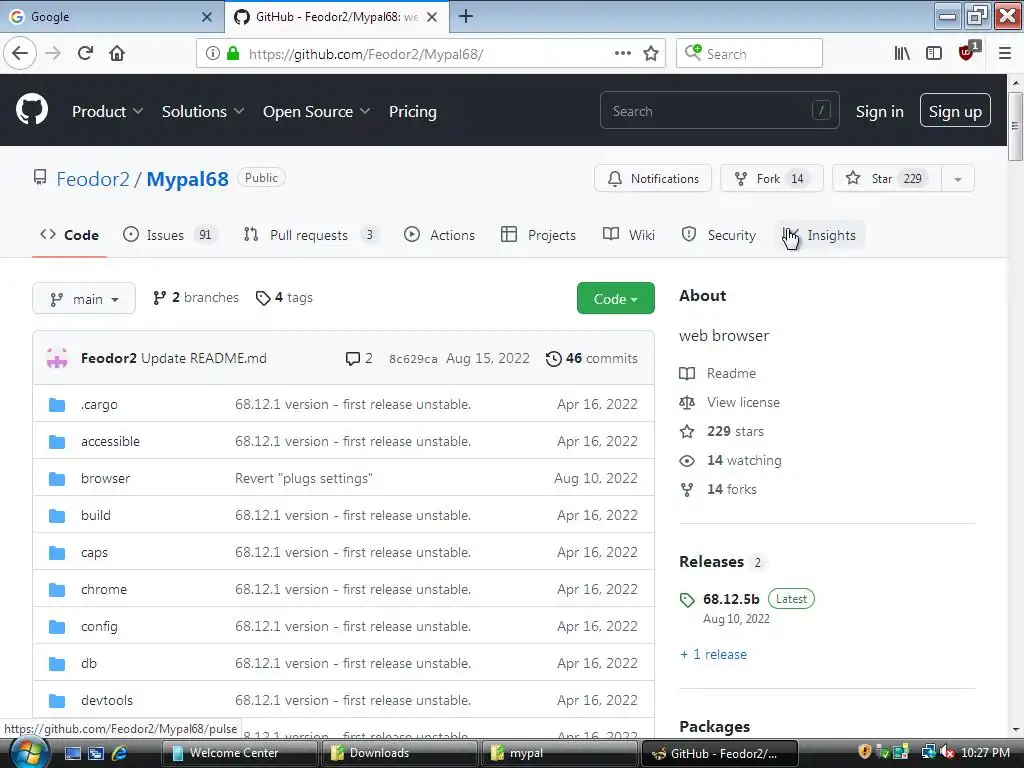Select the Code tab

(x=69, y=235)
